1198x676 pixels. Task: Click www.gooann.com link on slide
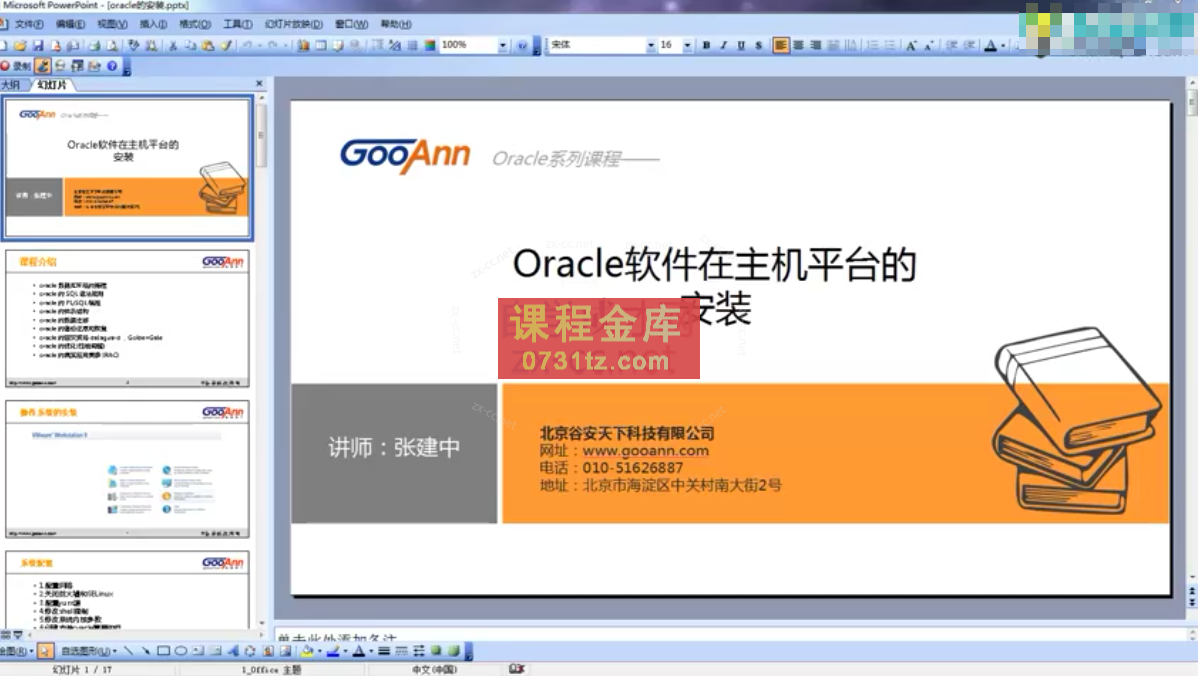646,451
